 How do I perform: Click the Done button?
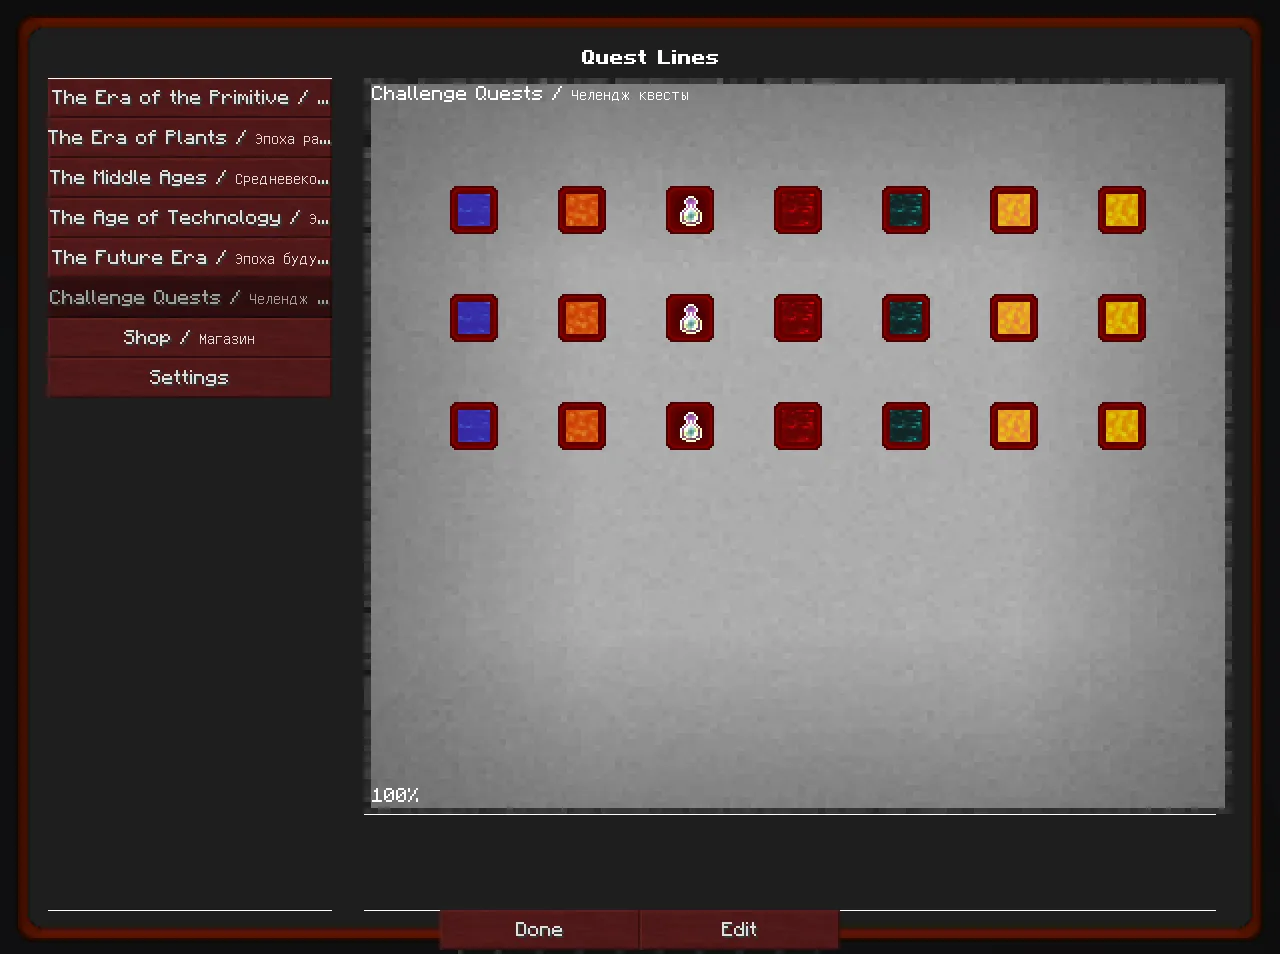[539, 929]
